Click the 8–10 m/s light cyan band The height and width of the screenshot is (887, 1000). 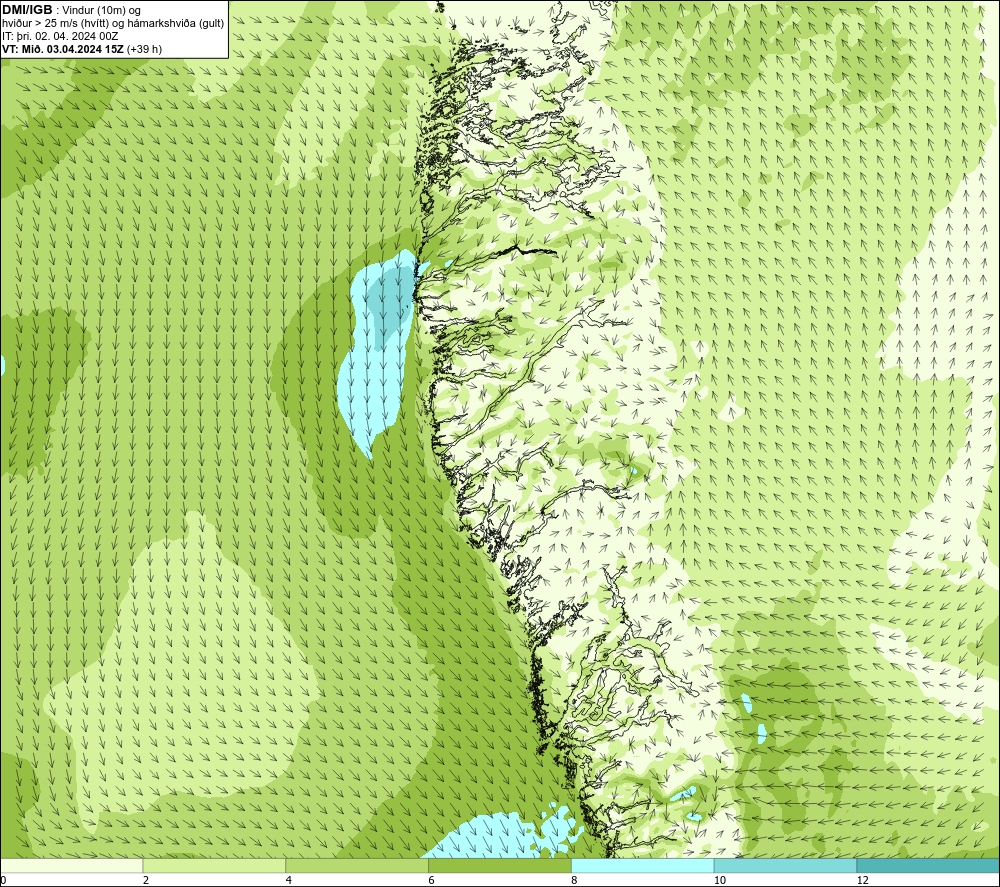click(643, 865)
